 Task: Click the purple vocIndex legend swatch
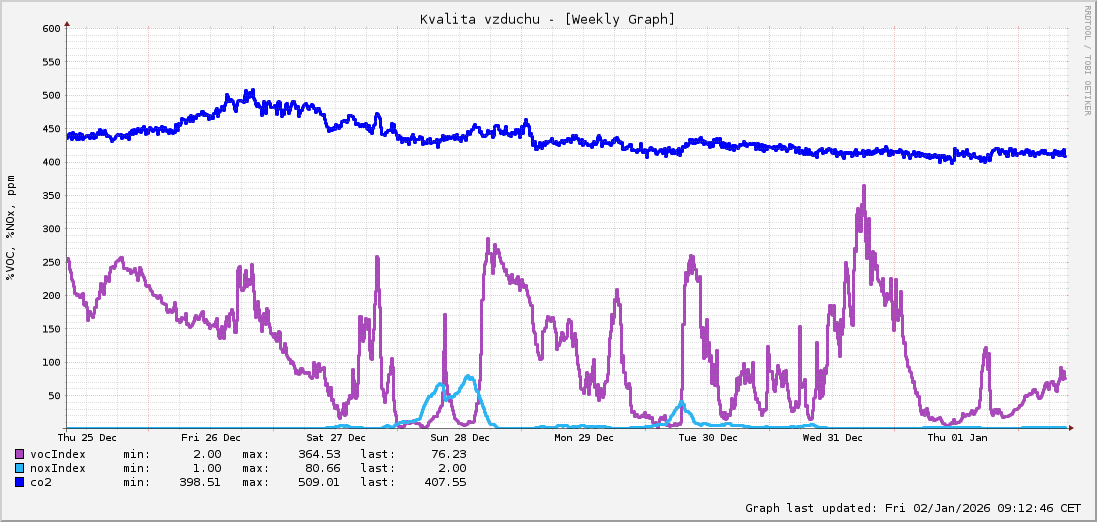tap(20, 454)
